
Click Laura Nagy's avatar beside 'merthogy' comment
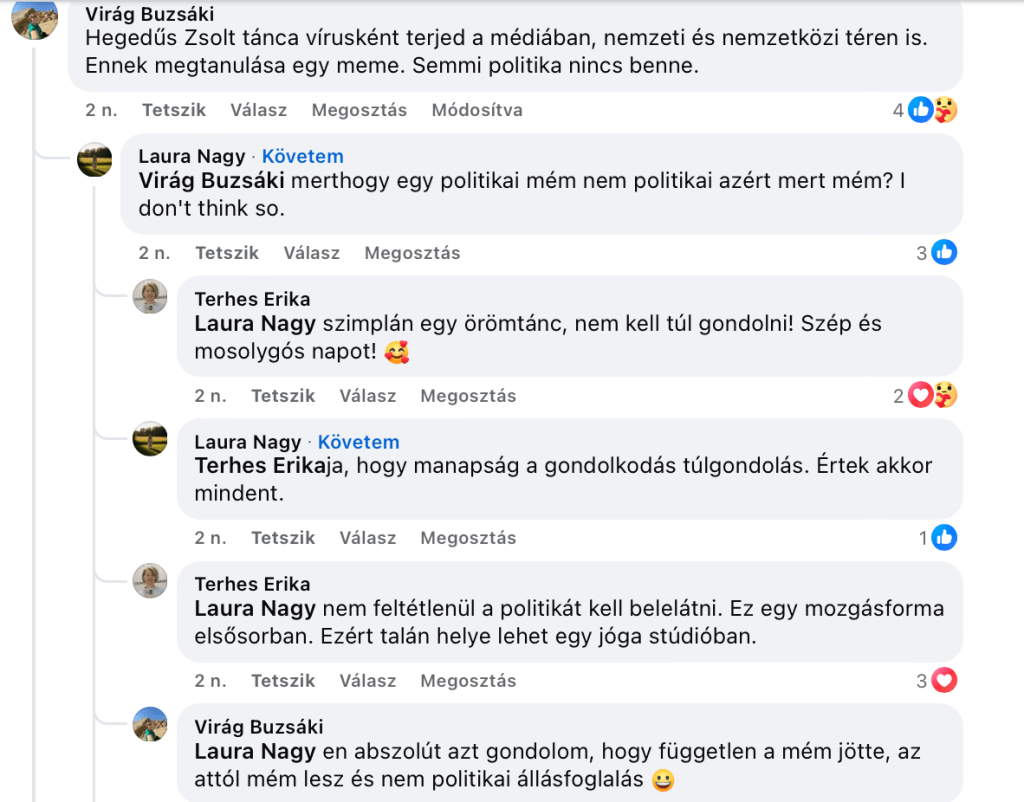click(95, 159)
